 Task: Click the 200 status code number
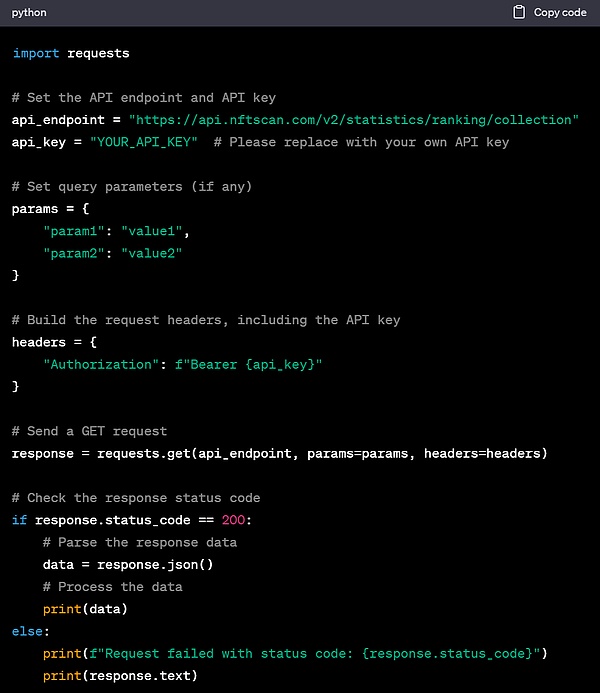pyautogui.click(x=233, y=520)
